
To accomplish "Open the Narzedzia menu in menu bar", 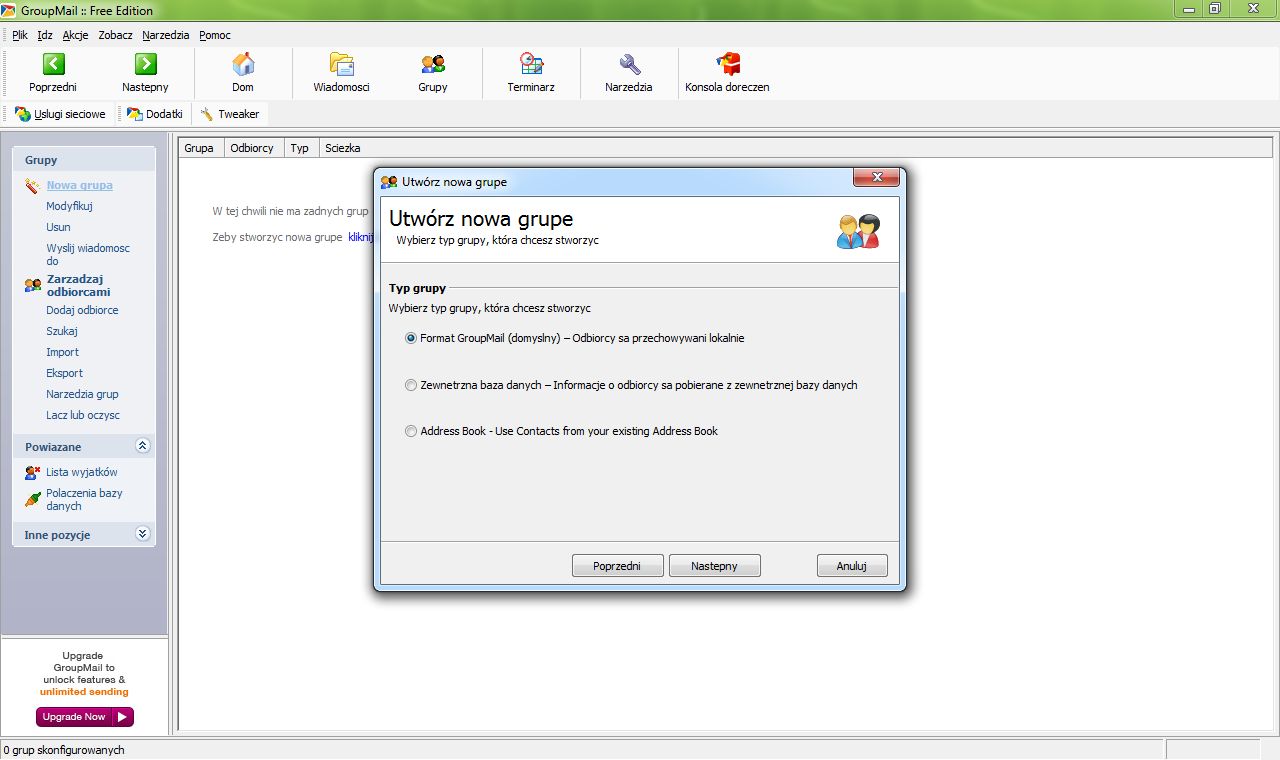I will point(166,35).
